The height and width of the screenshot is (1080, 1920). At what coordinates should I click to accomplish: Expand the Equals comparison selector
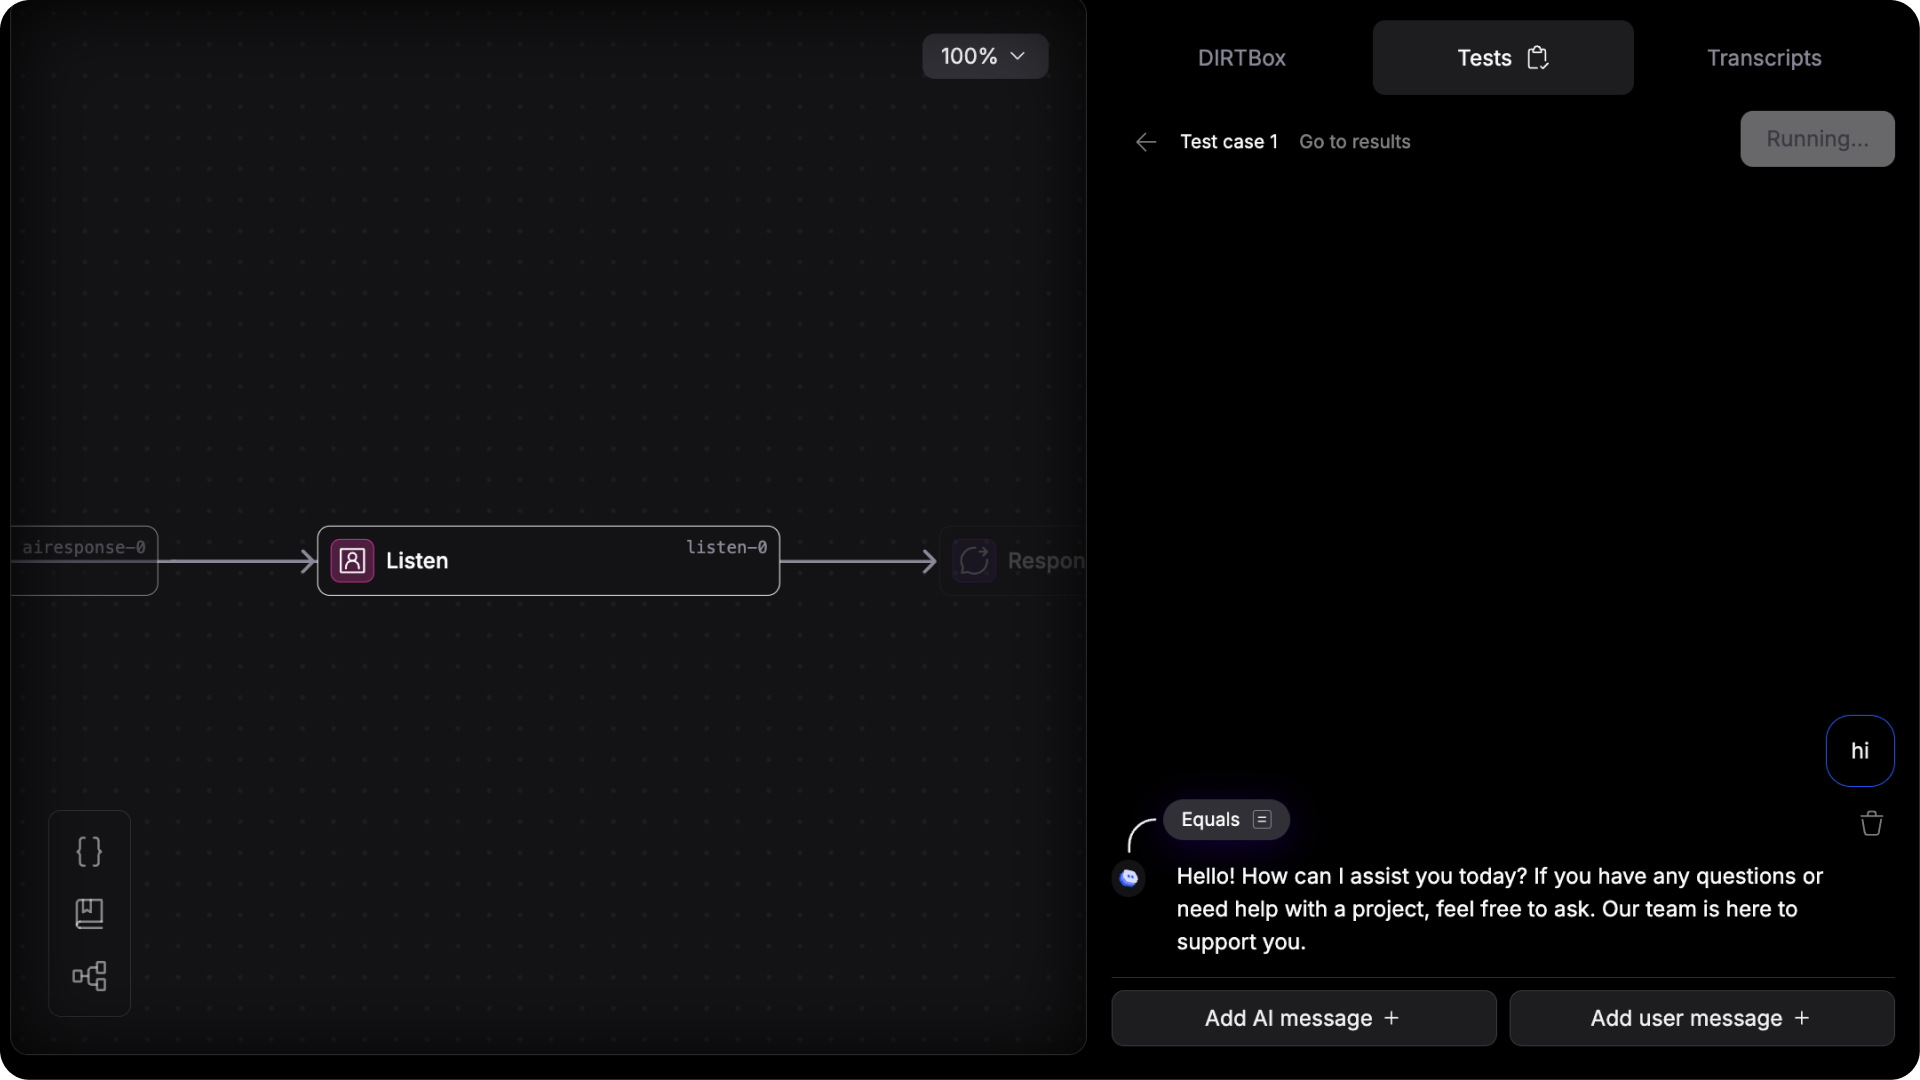(x=1226, y=820)
